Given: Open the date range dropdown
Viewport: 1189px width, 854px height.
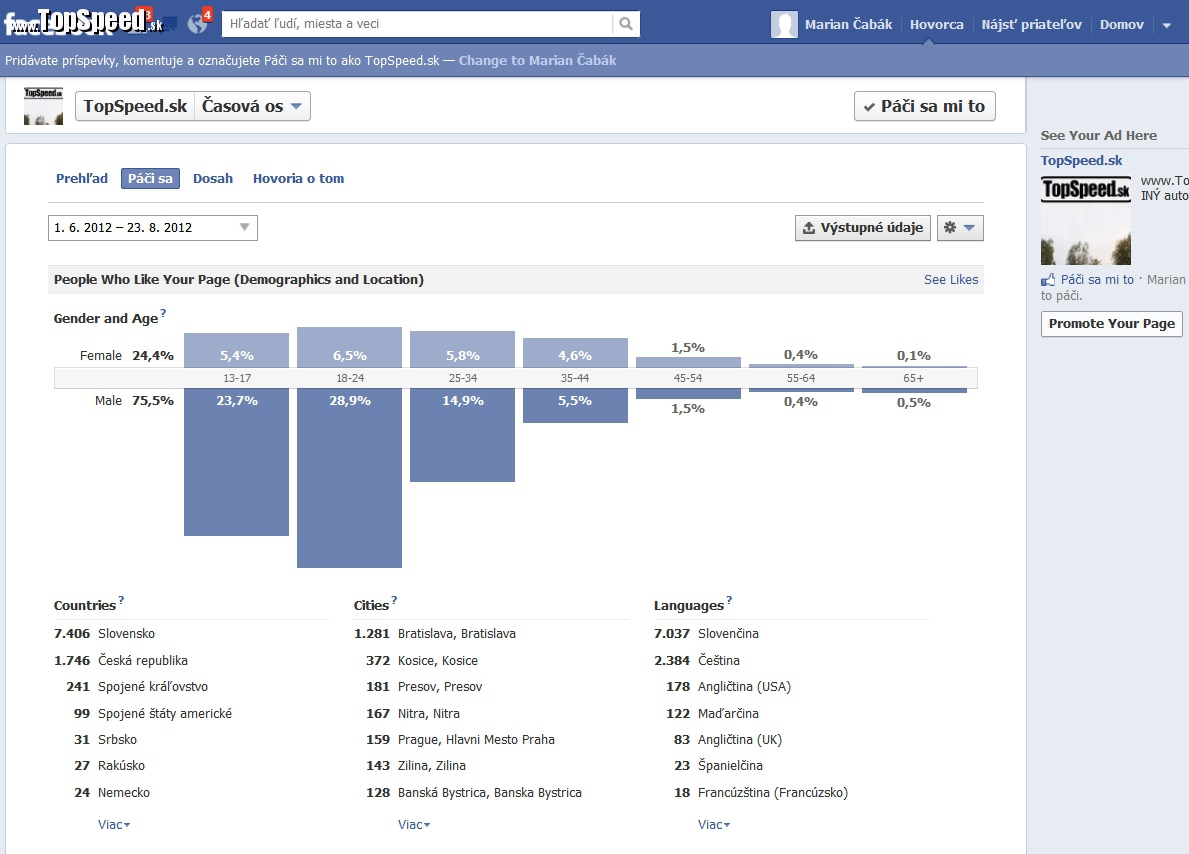Looking at the screenshot, I should click(x=152, y=228).
